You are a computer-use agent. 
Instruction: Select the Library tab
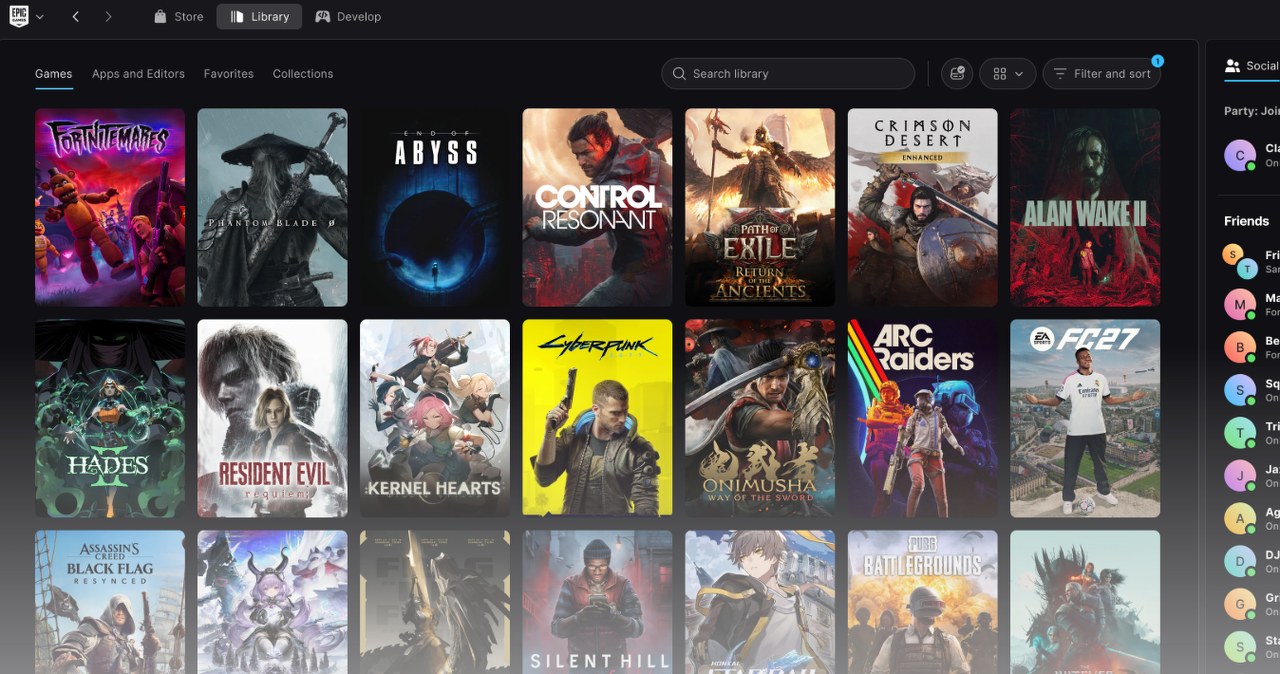pos(259,17)
